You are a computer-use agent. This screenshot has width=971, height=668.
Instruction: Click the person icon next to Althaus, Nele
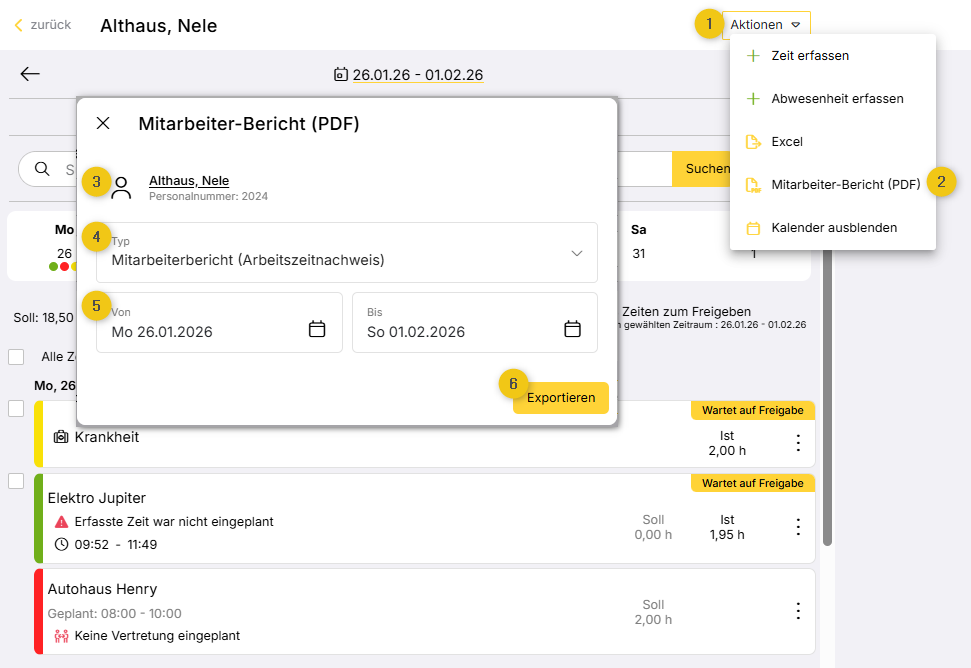[121, 187]
